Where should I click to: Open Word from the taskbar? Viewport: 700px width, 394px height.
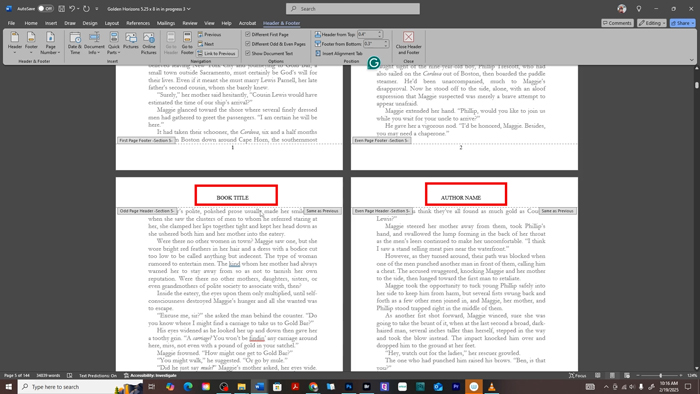point(259,386)
